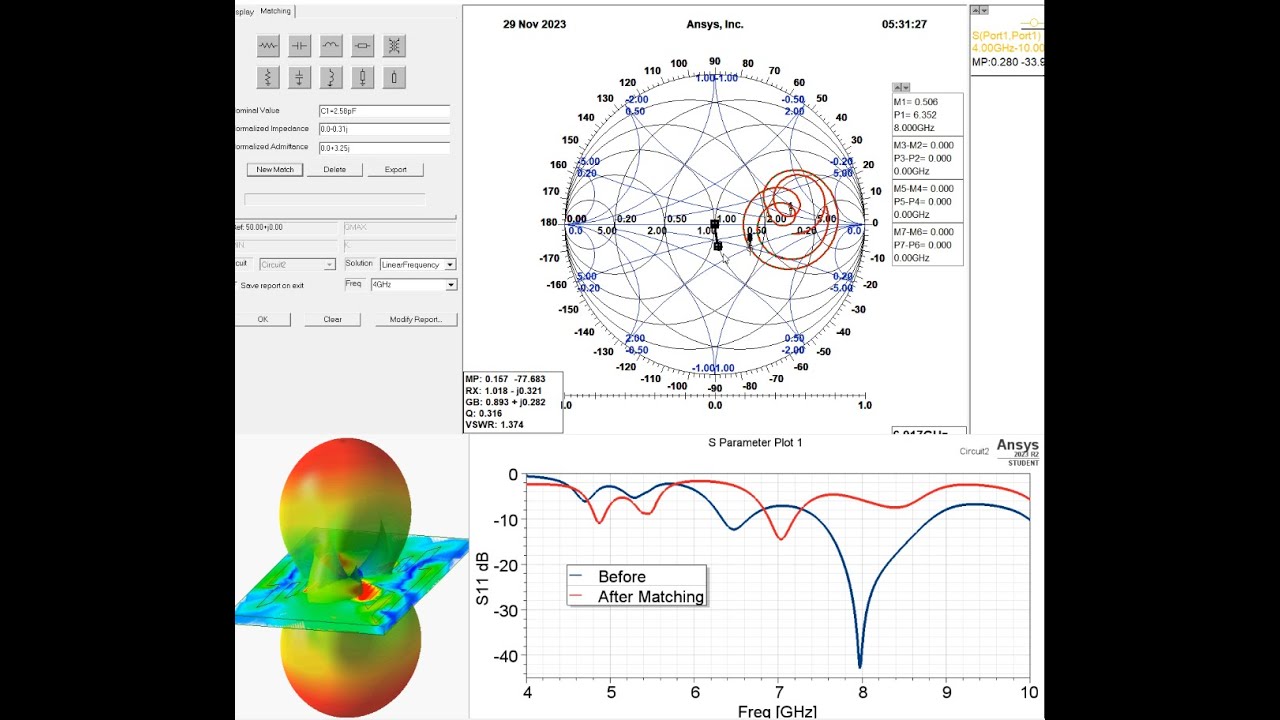Click the S(Port1,Port1) trace legend
Viewport: 1280px width, 720px height.
tap(1007, 35)
